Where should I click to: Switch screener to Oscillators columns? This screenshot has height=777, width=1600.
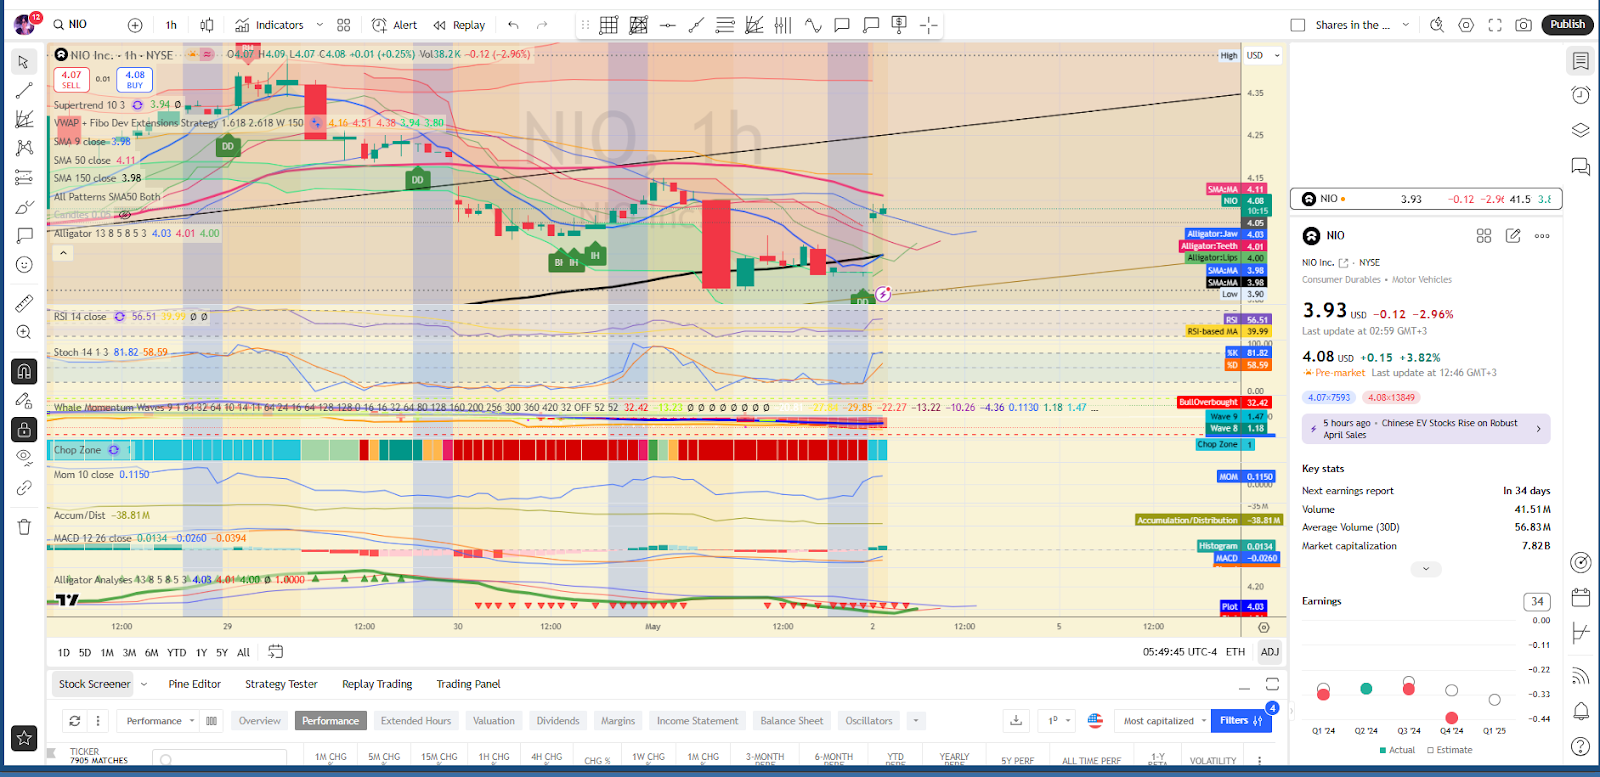pos(869,721)
